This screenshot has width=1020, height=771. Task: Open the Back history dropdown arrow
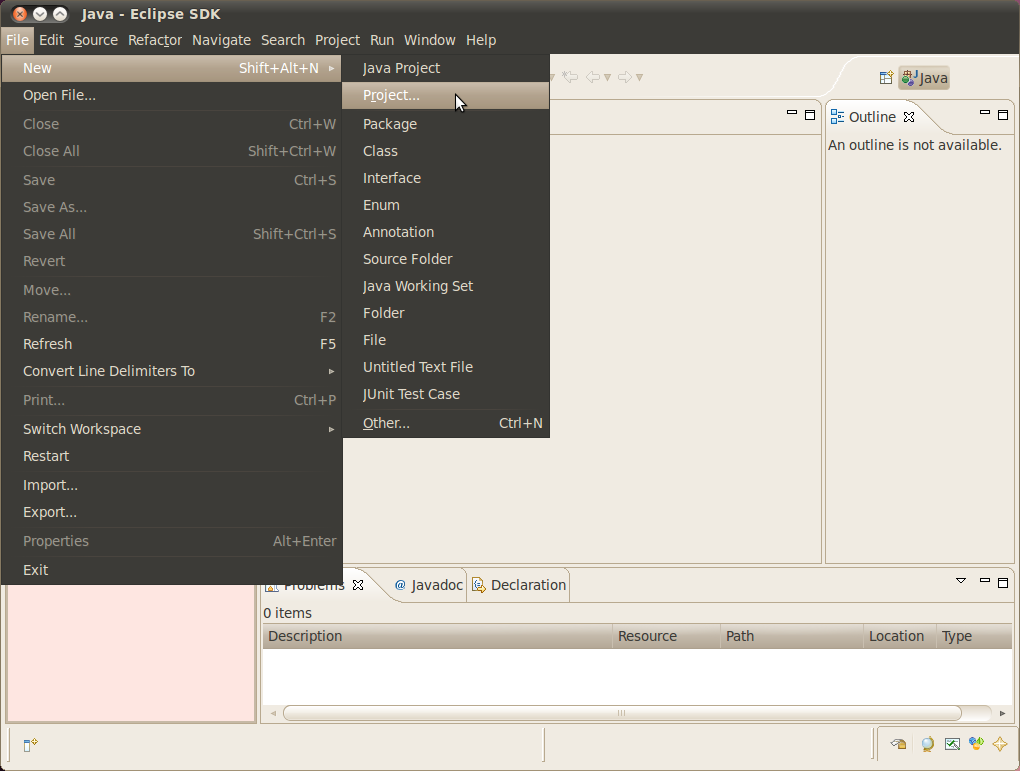[x=608, y=77]
